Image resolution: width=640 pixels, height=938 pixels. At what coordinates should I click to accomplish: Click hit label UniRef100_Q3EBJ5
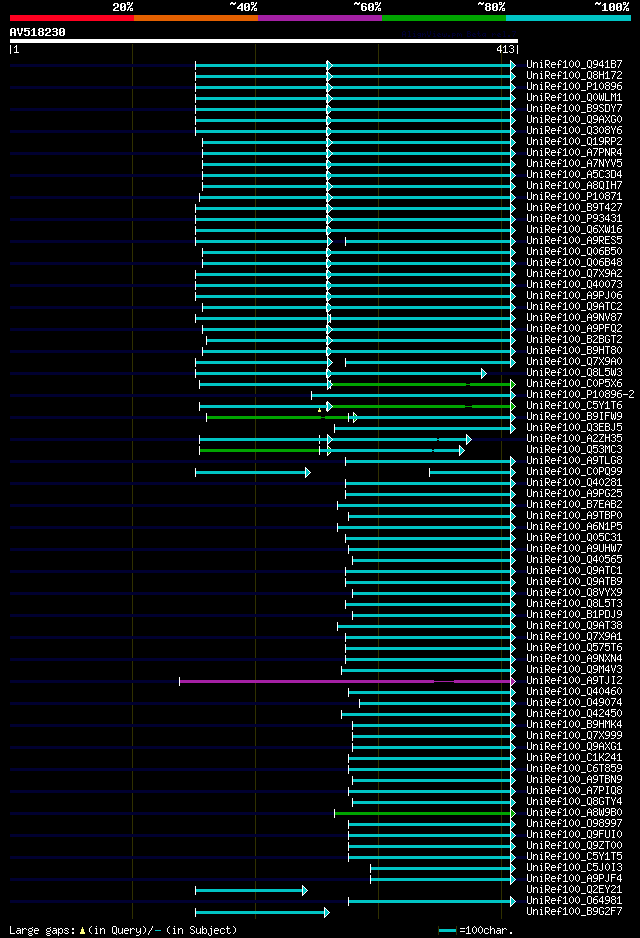click(574, 427)
